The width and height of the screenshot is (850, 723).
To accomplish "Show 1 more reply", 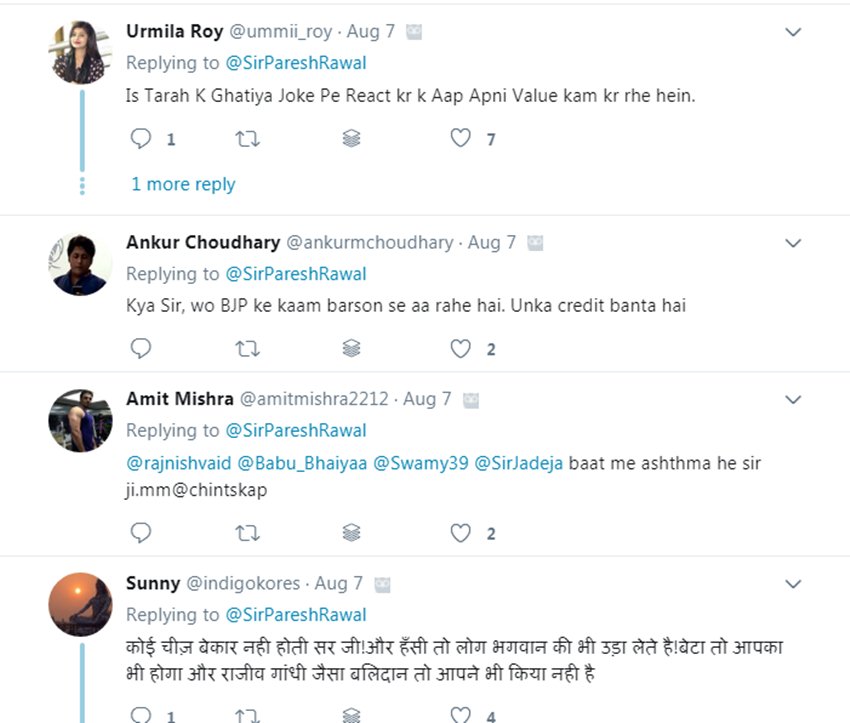I will 183,184.
